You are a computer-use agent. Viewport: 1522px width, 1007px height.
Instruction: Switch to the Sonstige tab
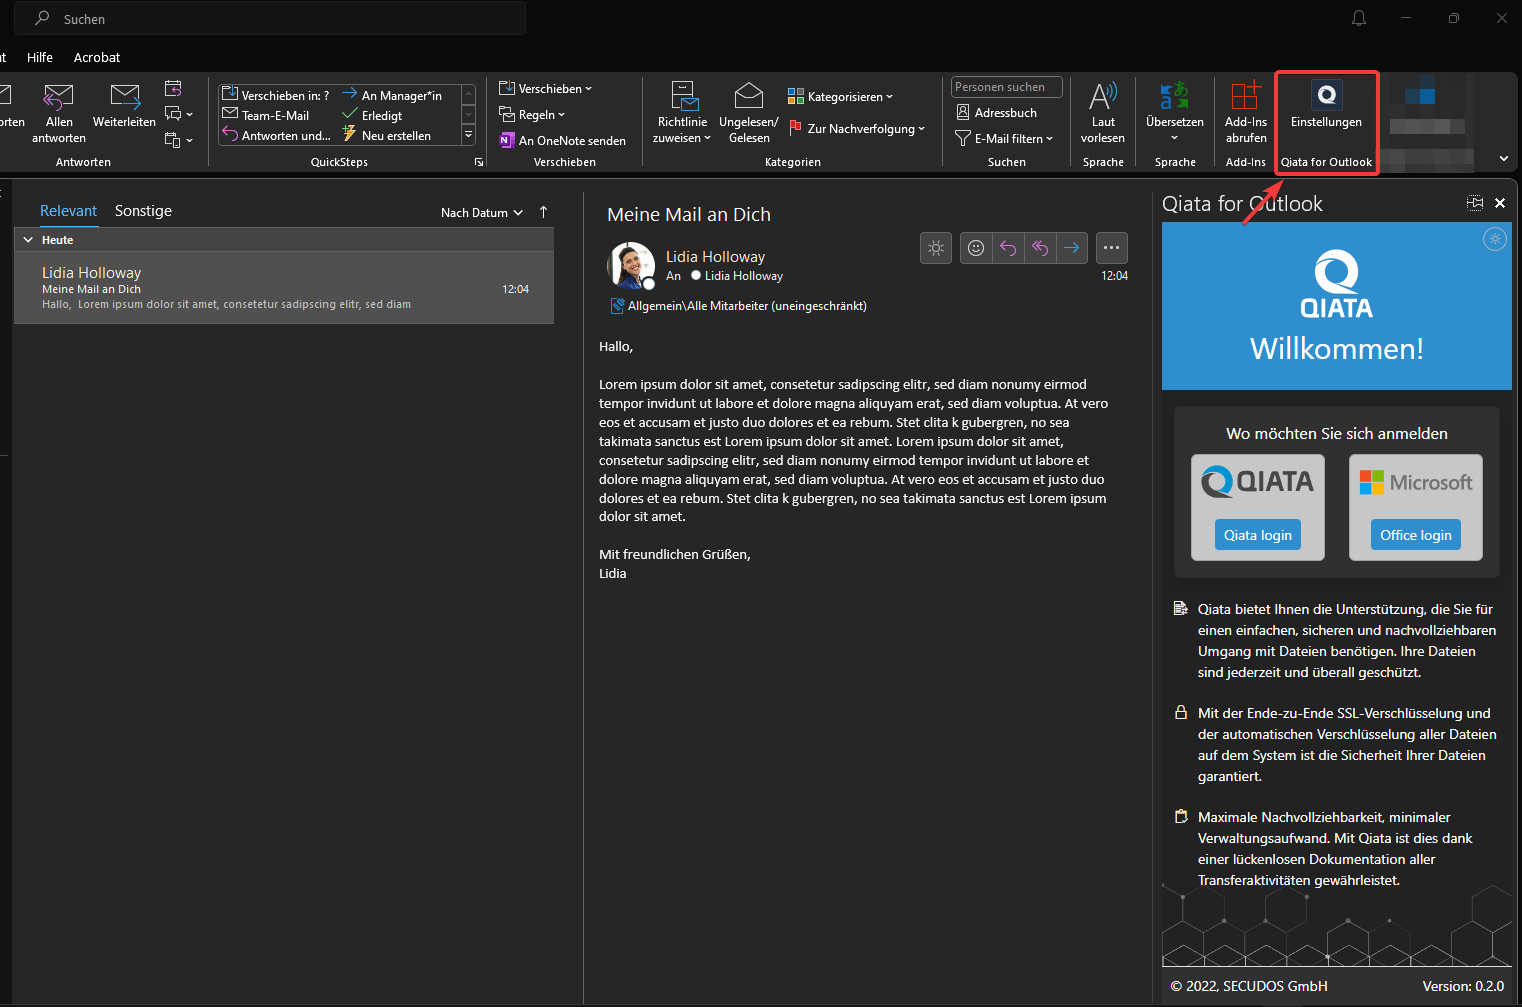point(143,211)
